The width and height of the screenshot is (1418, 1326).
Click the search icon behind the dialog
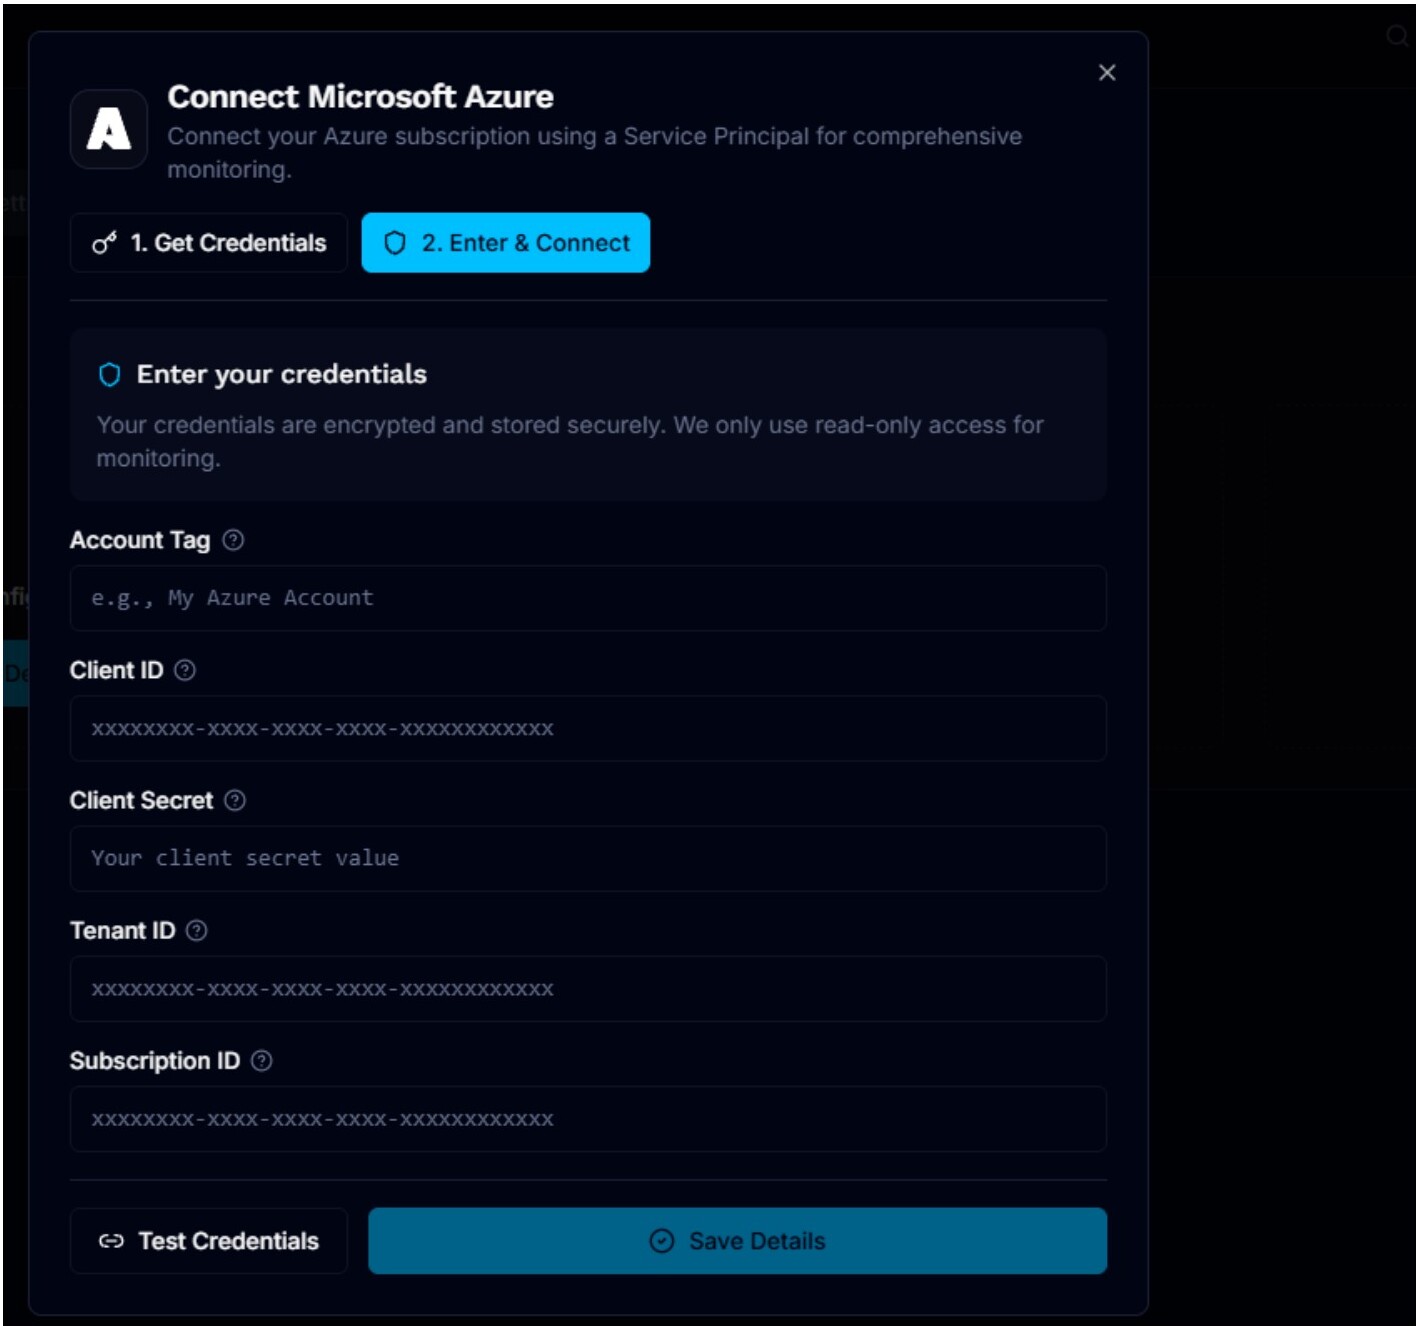tap(1398, 37)
